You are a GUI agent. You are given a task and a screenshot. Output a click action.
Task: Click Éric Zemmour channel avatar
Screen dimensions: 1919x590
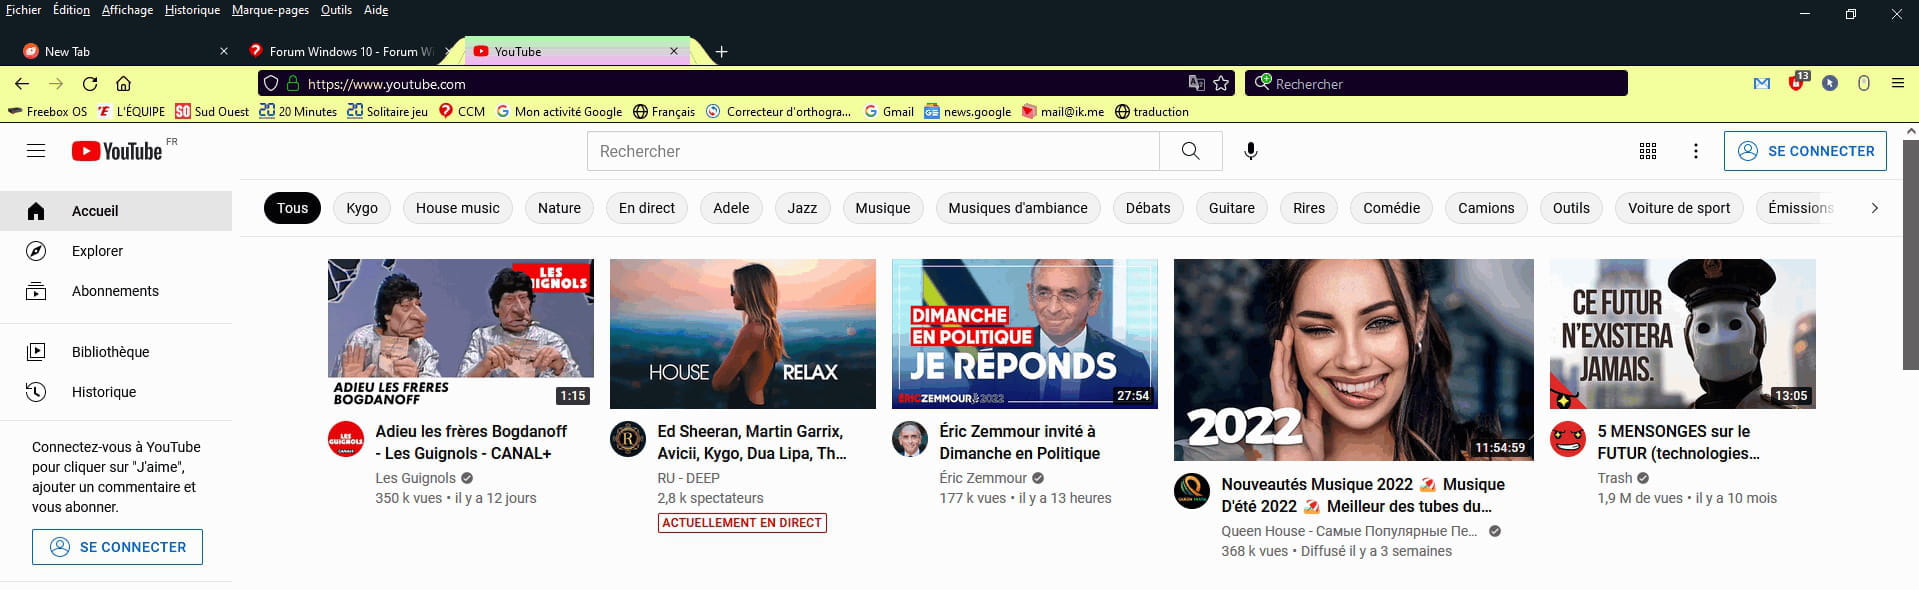[x=910, y=439]
